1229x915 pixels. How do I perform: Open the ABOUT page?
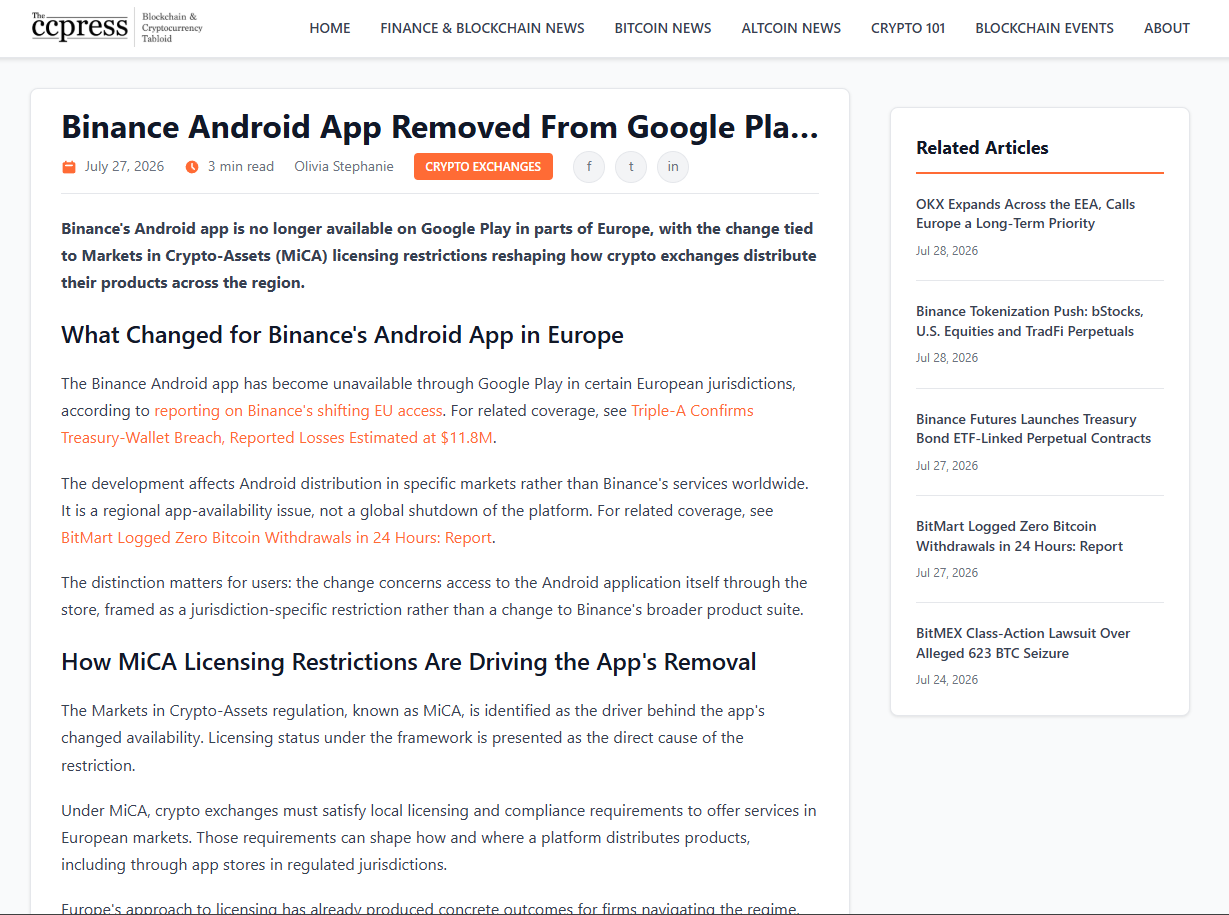(x=1167, y=28)
